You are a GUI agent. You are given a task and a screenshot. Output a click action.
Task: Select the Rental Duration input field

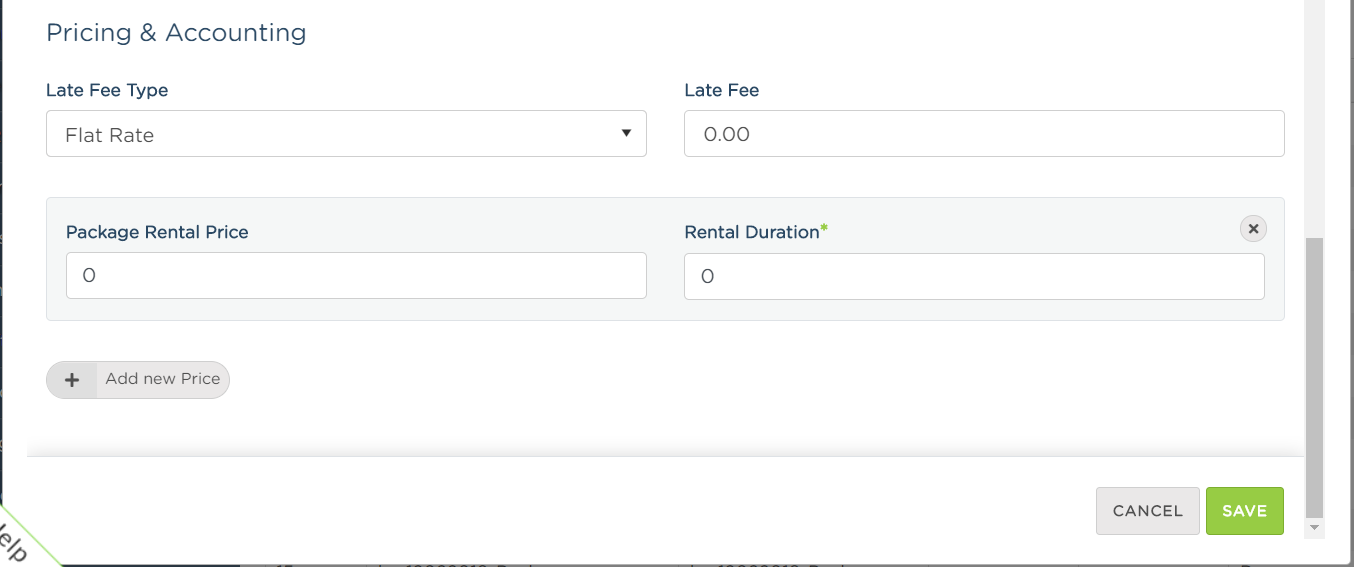(974, 276)
